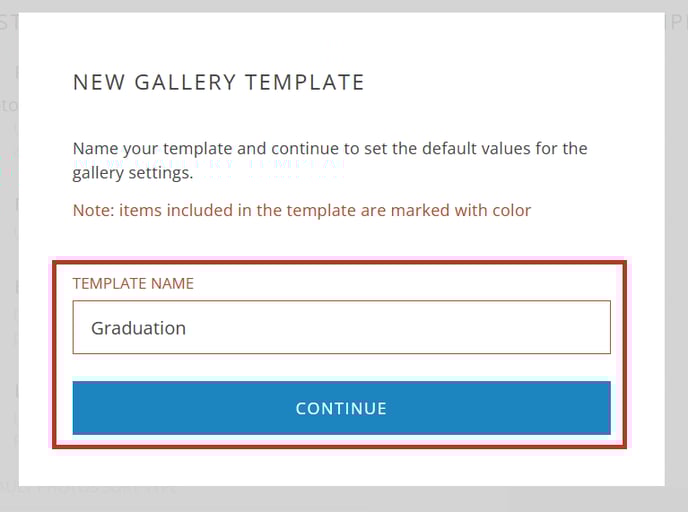The width and height of the screenshot is (688, 512).
Task: Click the CONTINUE text on the blue button
Action: point(341,408)
